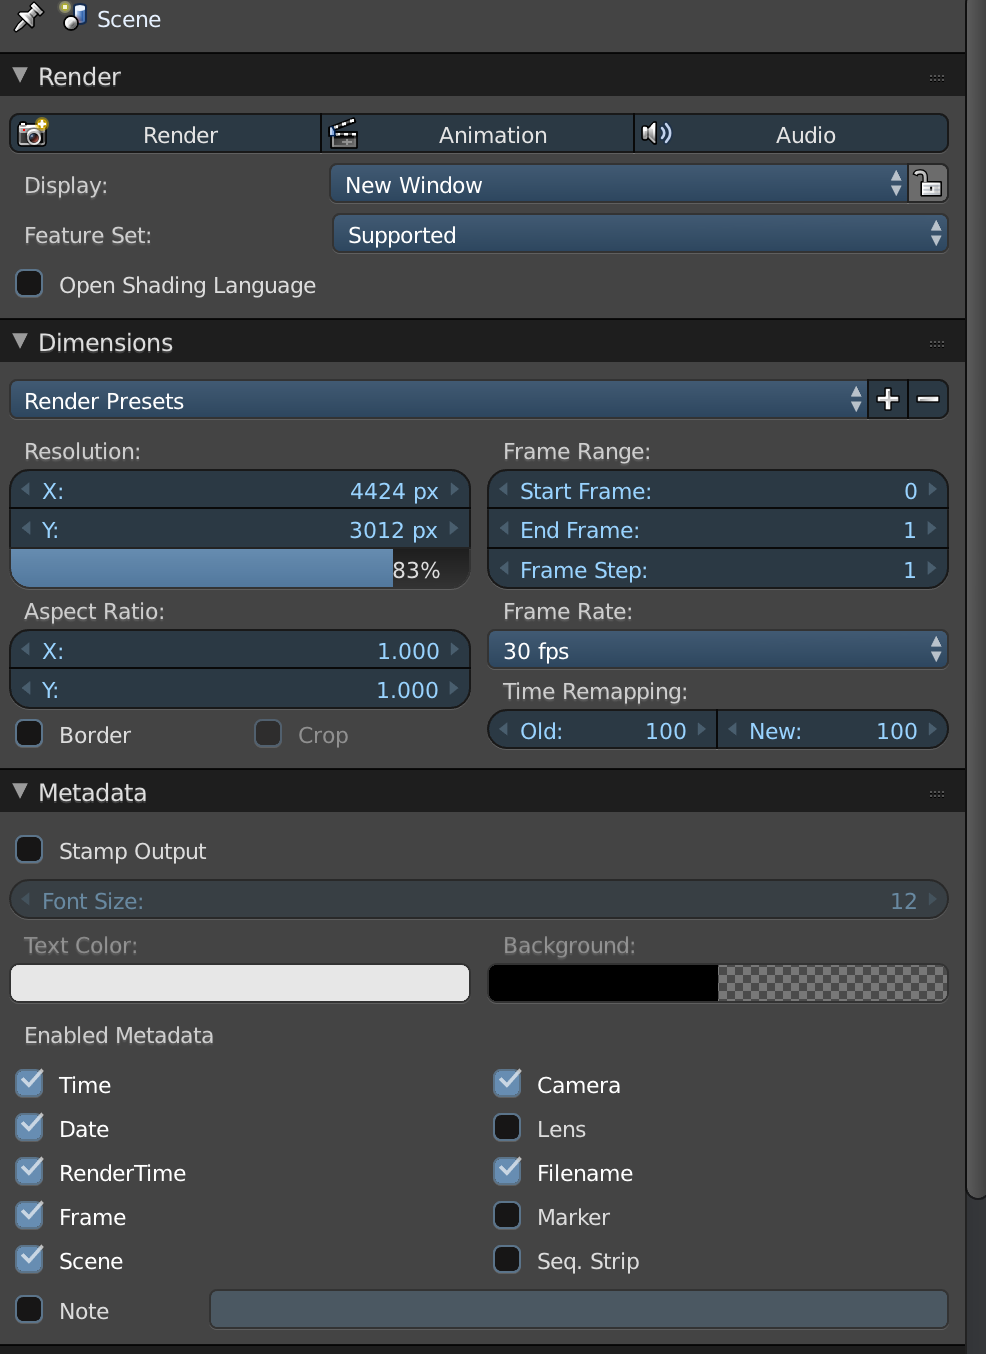Uncheck the Time metadata option

[30, 1083]
